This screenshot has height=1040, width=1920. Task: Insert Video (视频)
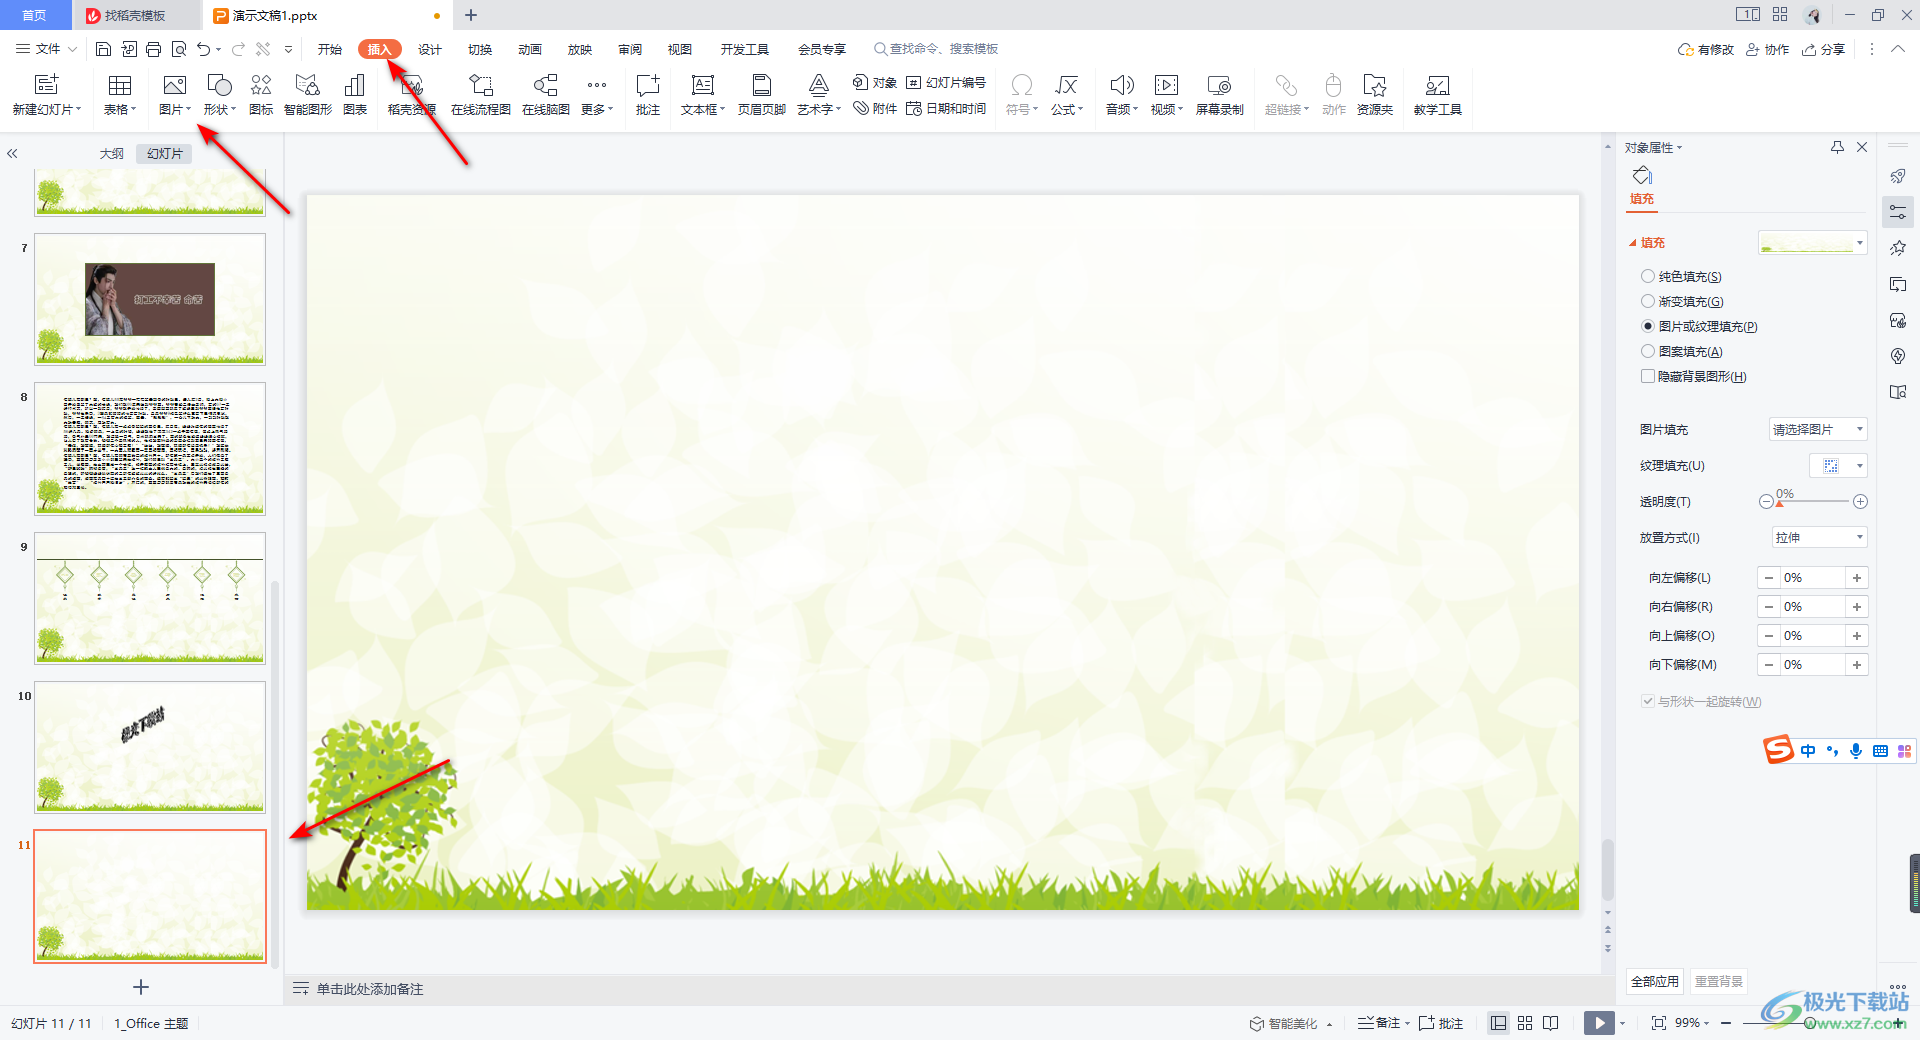[1166, 95]
